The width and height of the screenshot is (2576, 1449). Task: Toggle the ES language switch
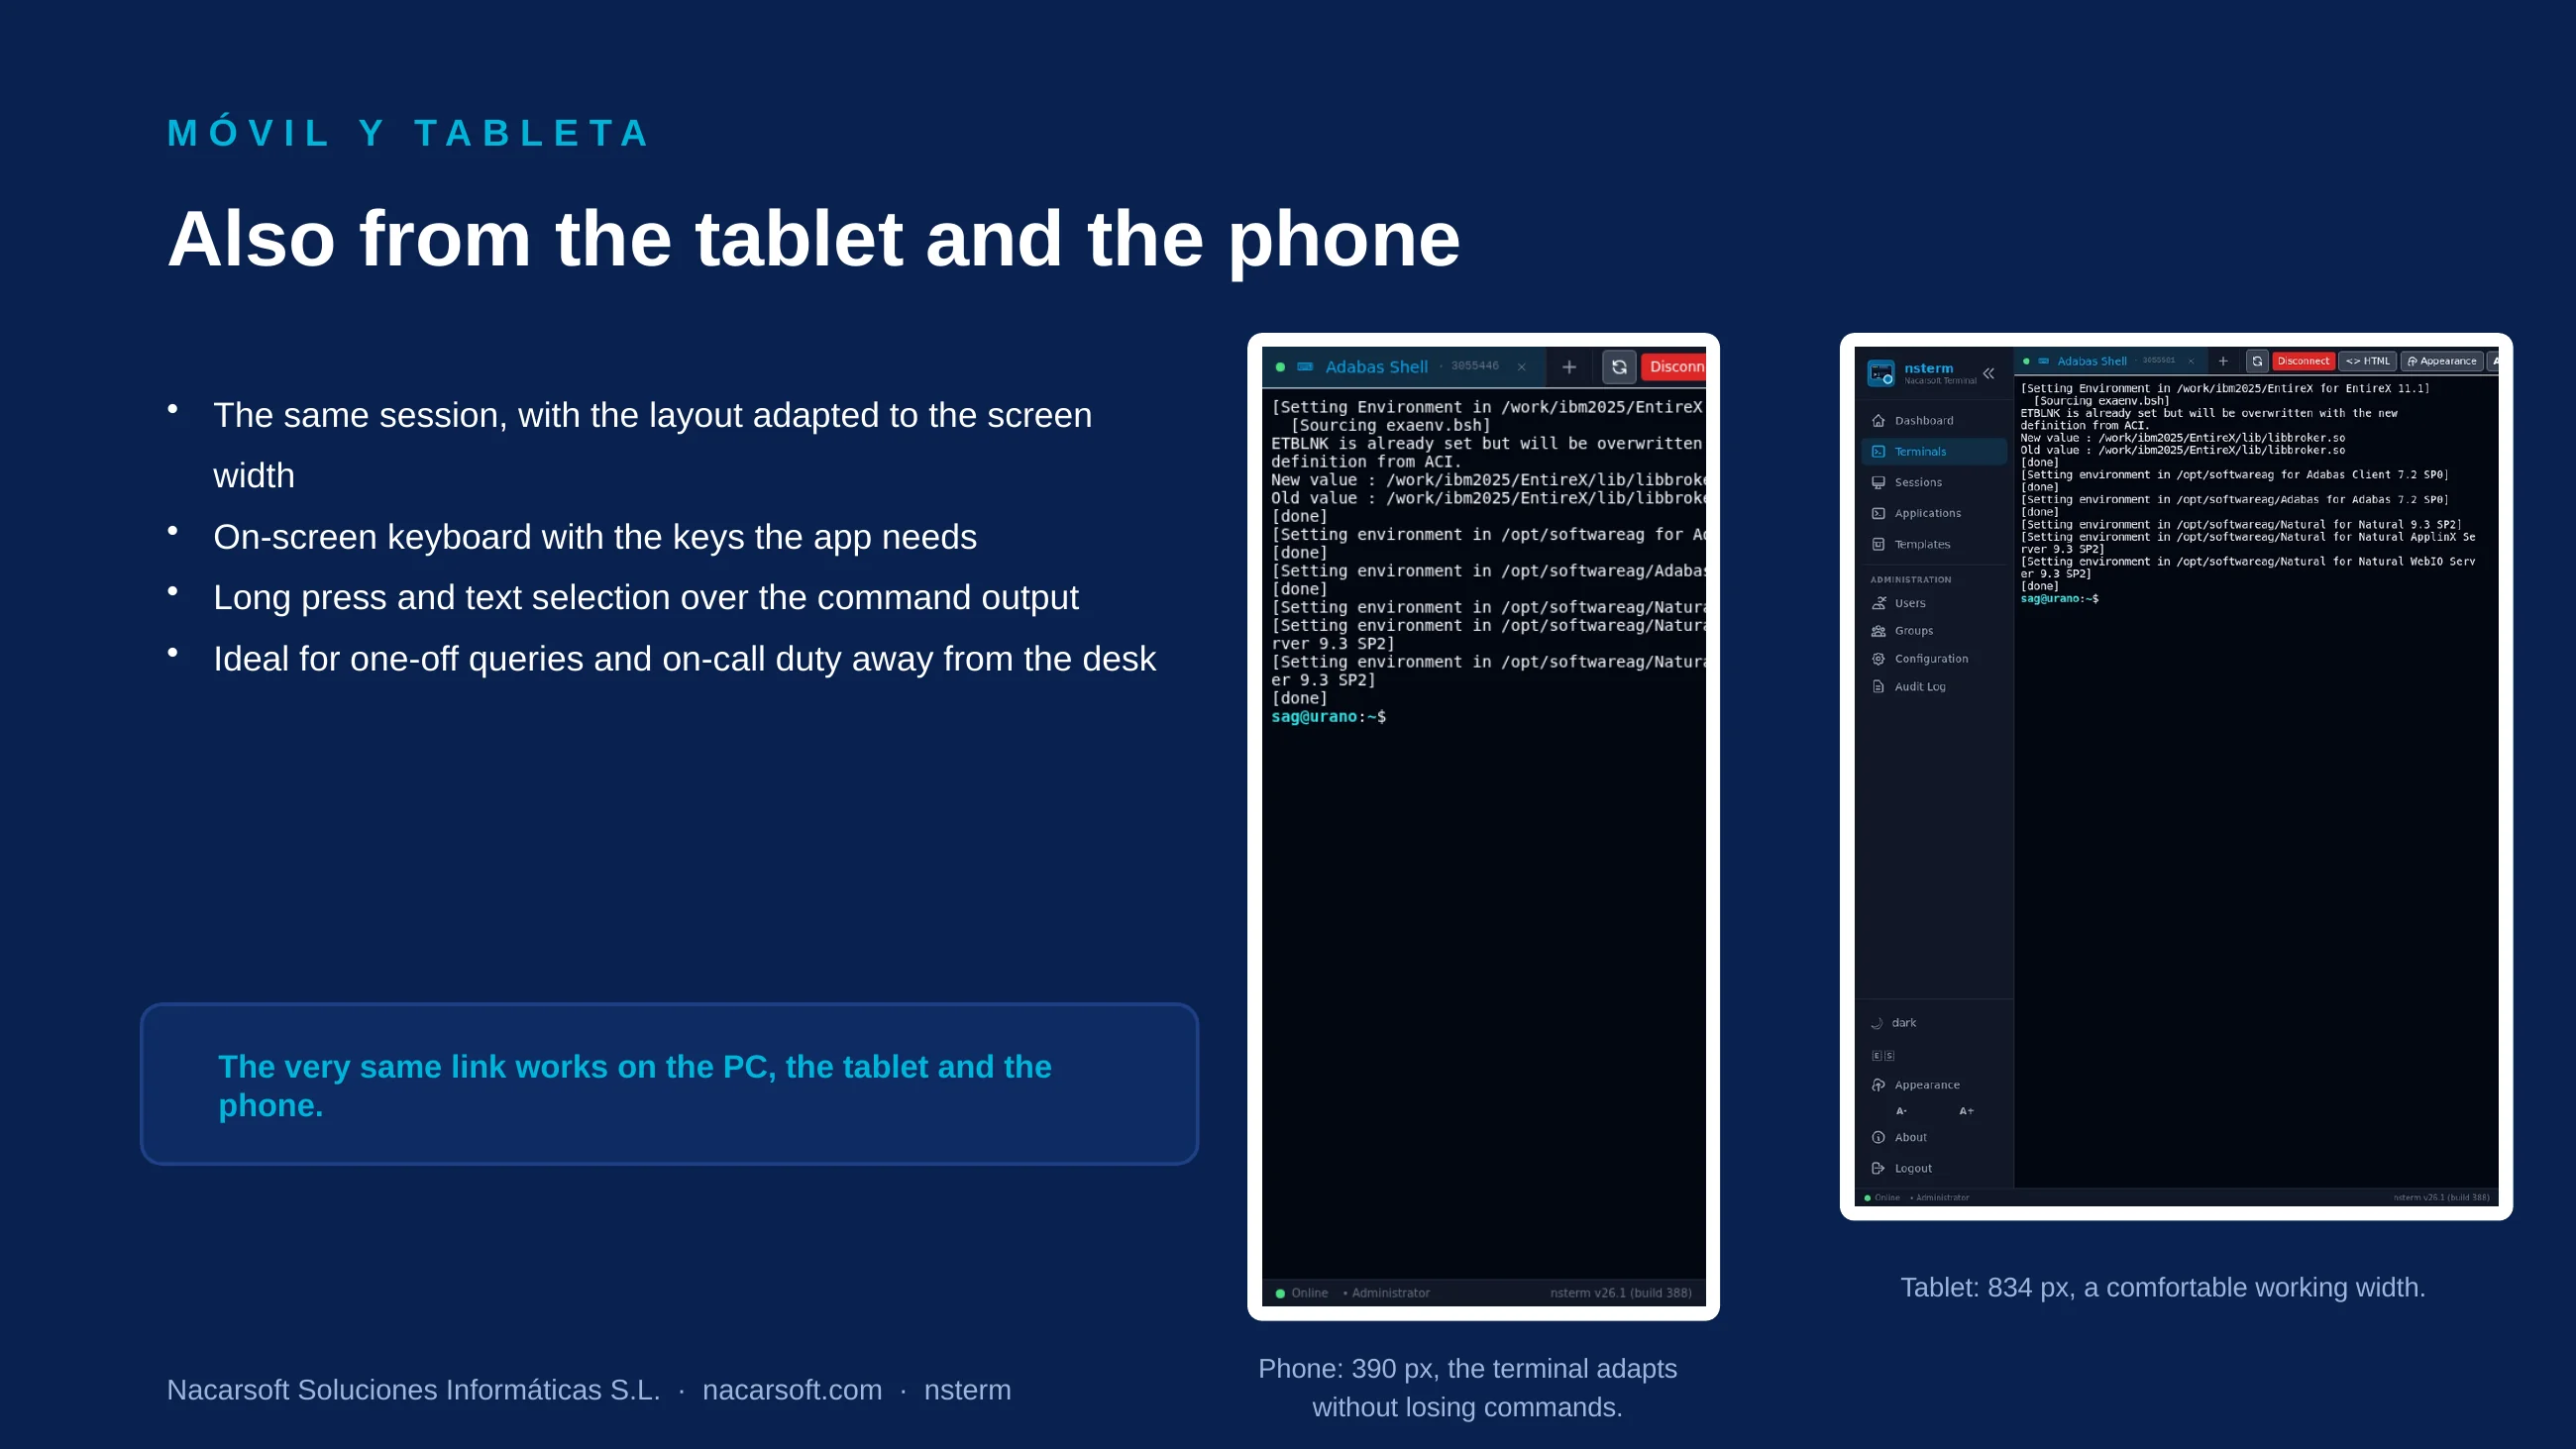pos(1883,1056)
